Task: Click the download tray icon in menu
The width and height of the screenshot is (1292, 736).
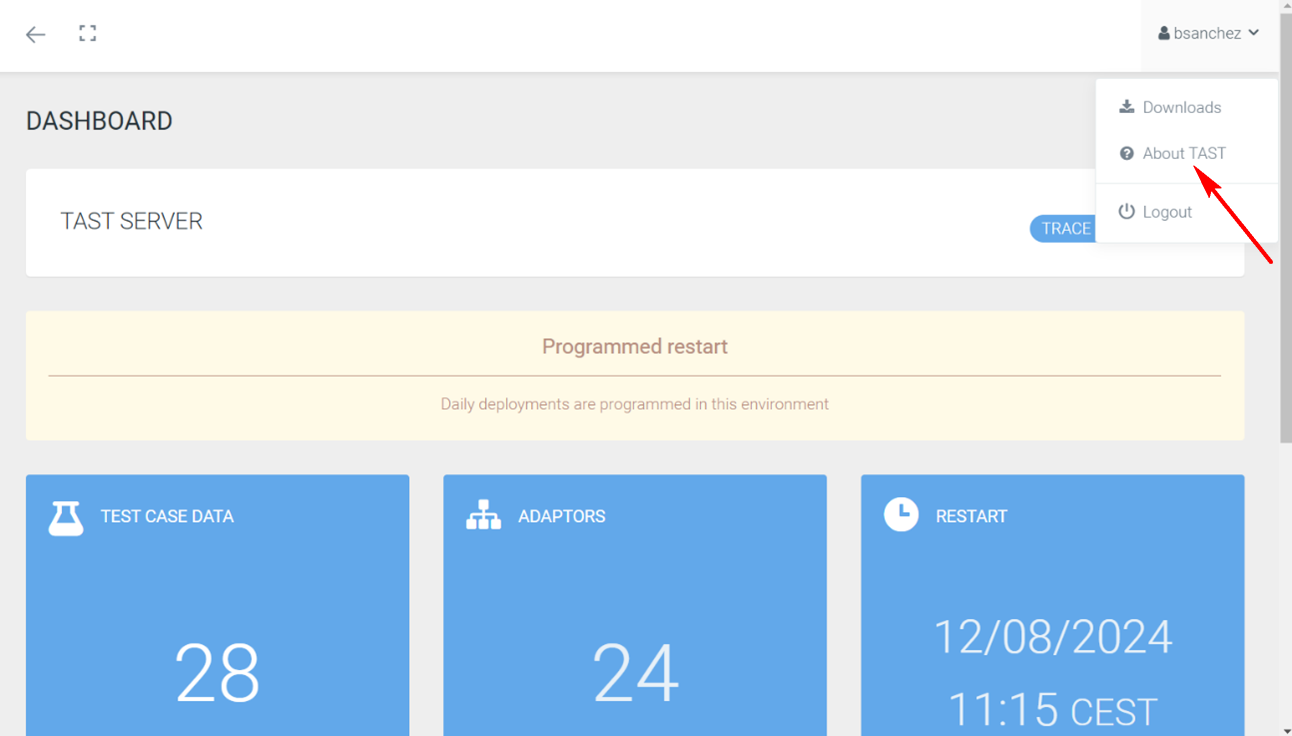Action: pos(1127,107)
